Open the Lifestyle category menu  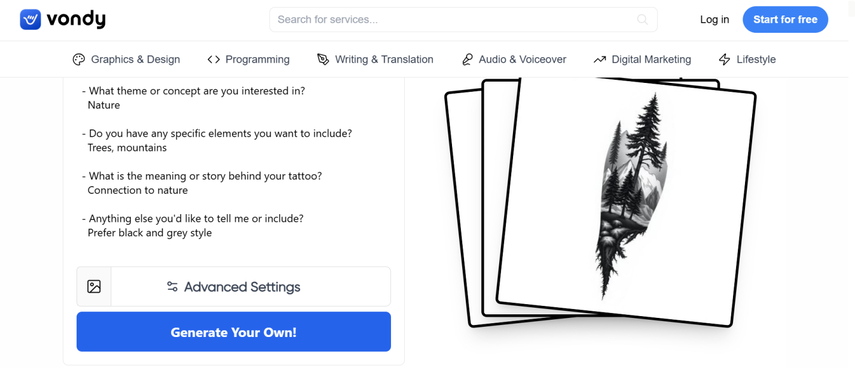click(x=747, y=59)
